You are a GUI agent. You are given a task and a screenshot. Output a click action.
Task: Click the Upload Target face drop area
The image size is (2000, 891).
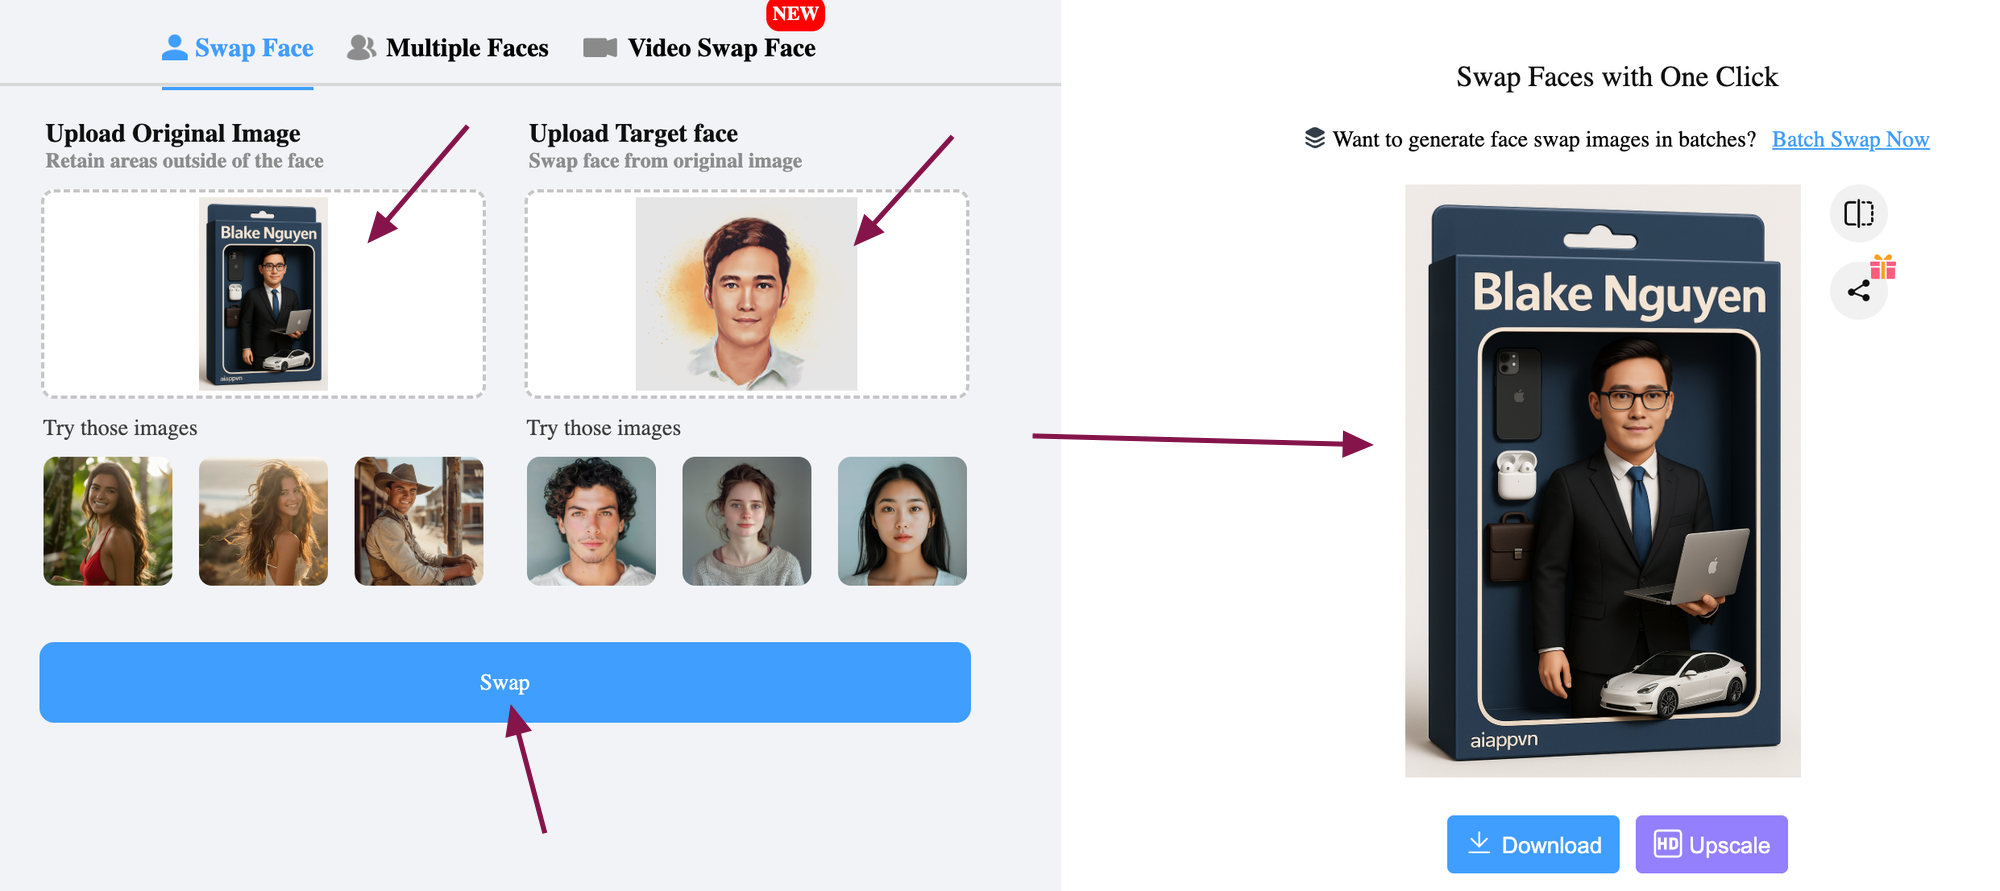point(747,294)
